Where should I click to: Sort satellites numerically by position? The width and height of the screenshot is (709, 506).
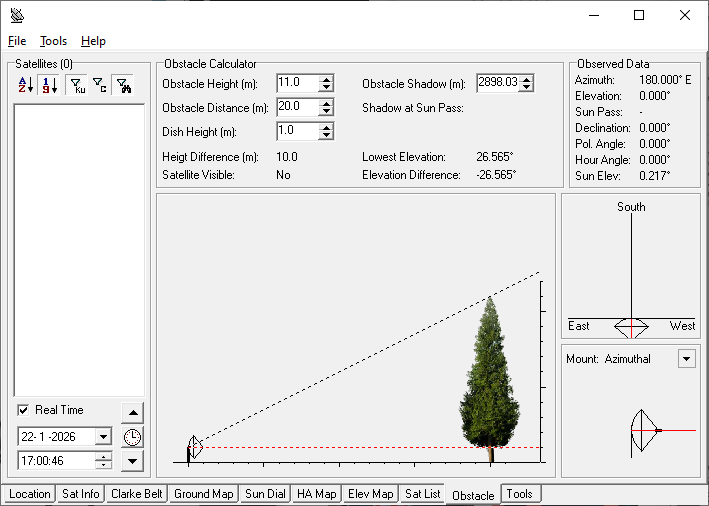[x=50, y=86]
